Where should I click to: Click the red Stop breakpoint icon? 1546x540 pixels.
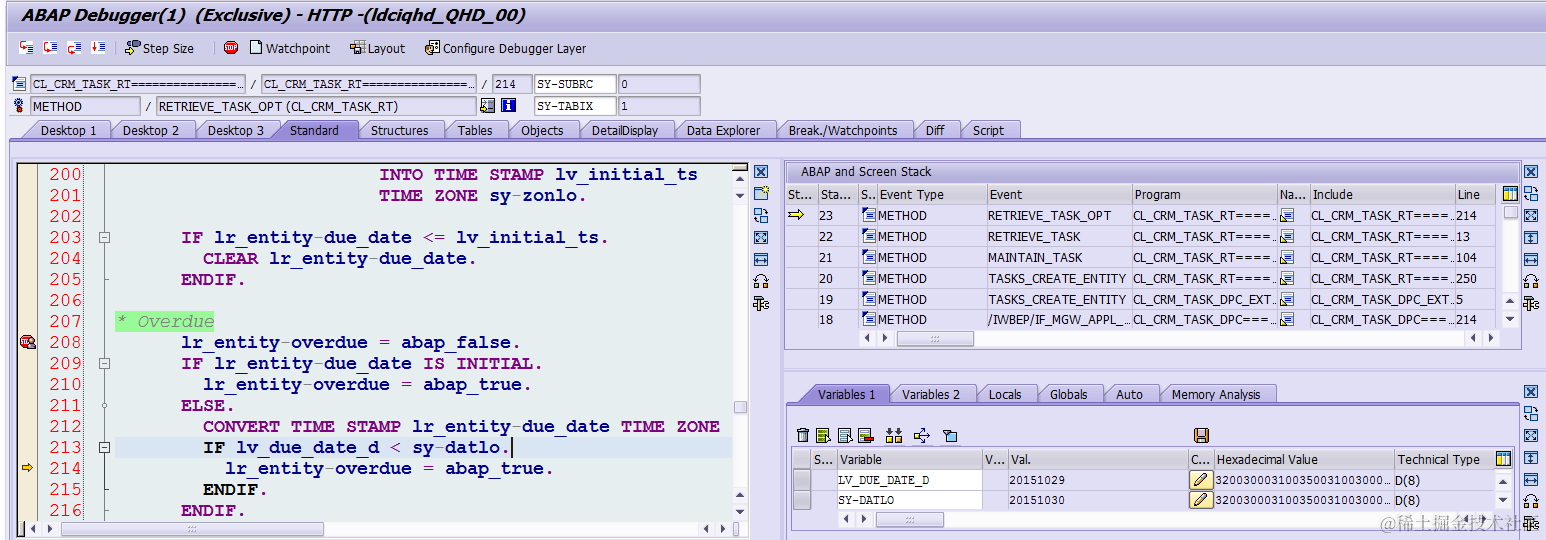point(231,48)
